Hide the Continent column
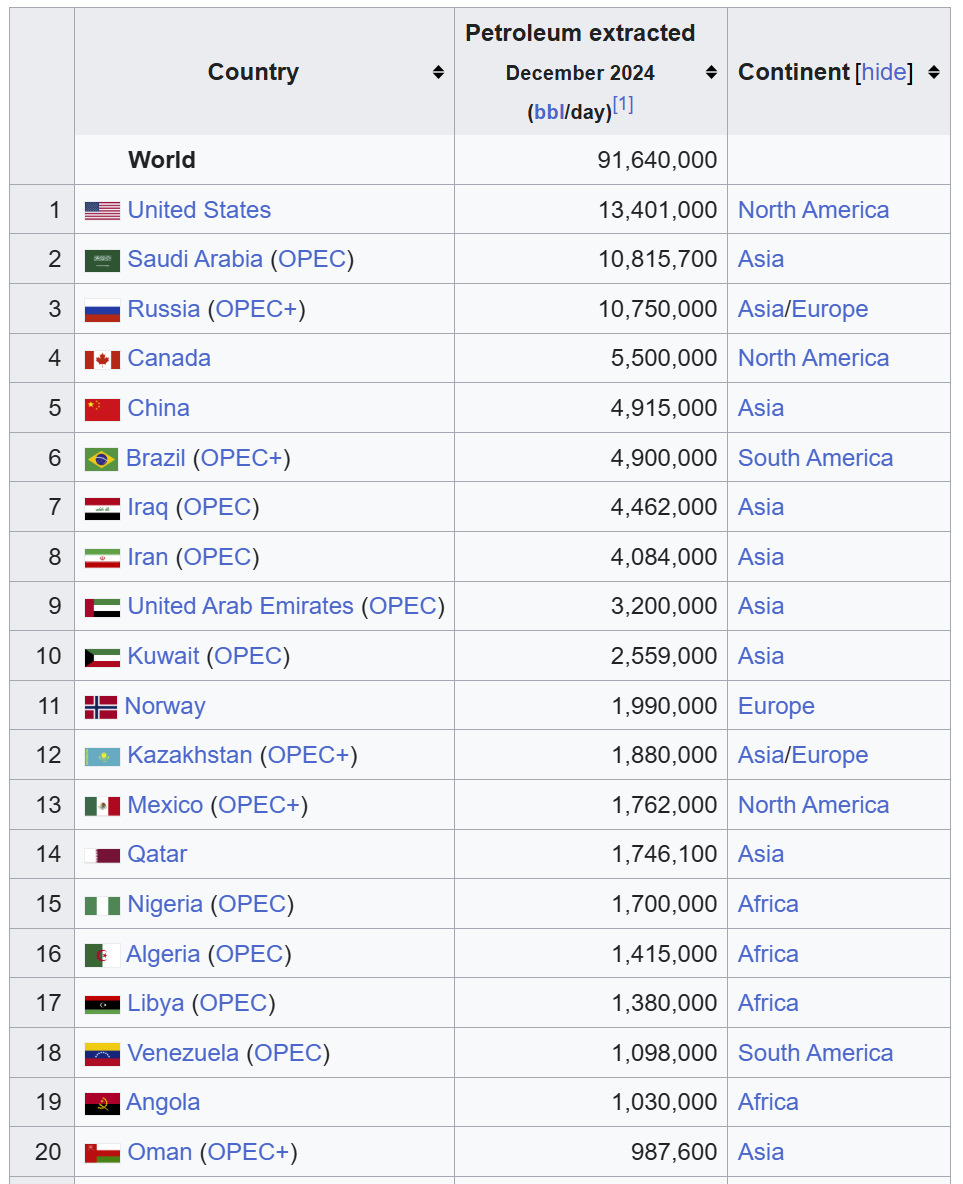The width and height of the screenshot is (963, 1184). click(884, 72)
